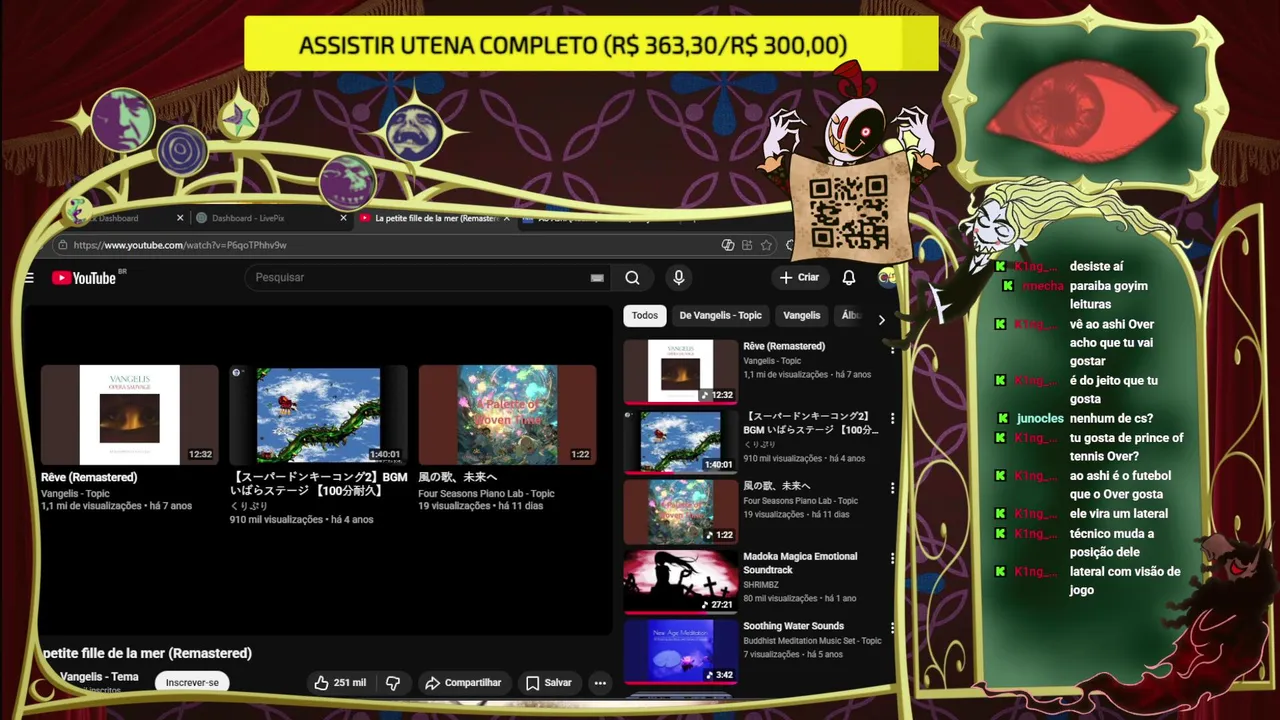Bookmark page with the star icon
This screenshot has height=720, width=1280.
coord(766,245)
